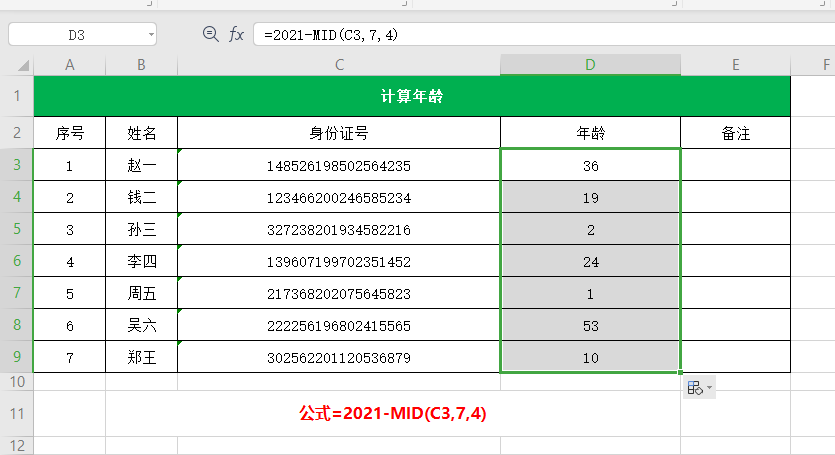Select the name cell 郑王

[x=141, y=357]
